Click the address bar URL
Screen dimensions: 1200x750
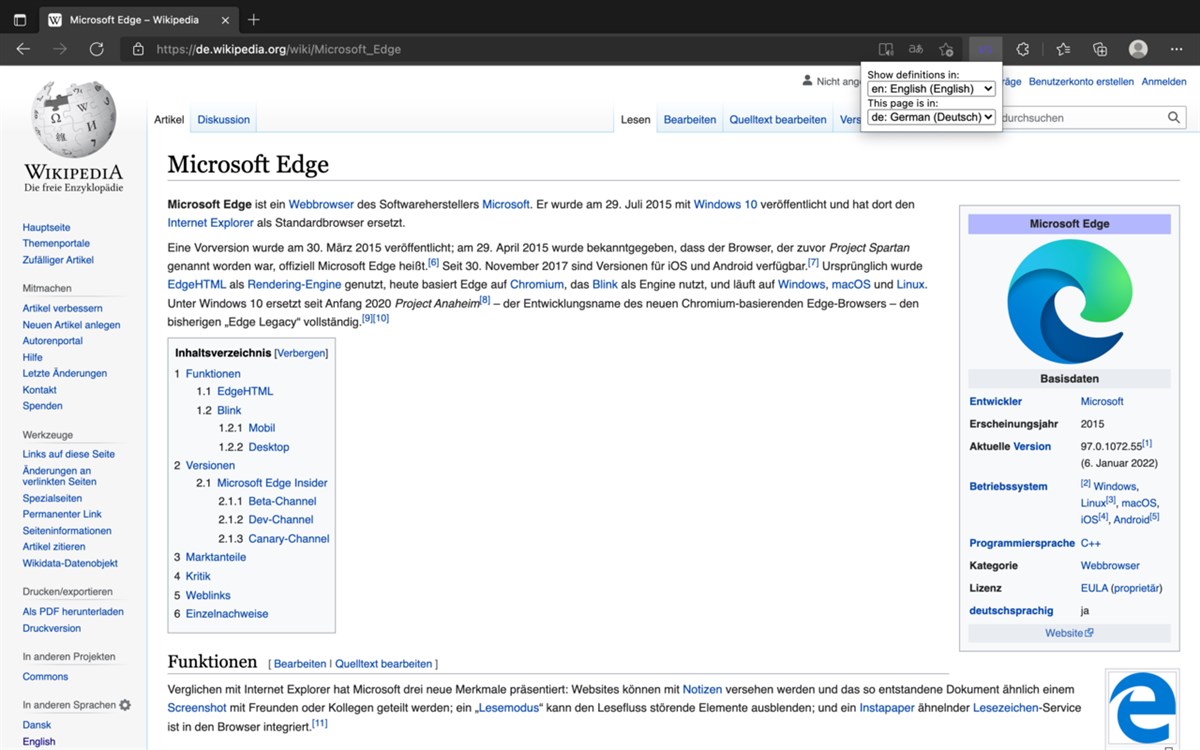pos(278,49)
